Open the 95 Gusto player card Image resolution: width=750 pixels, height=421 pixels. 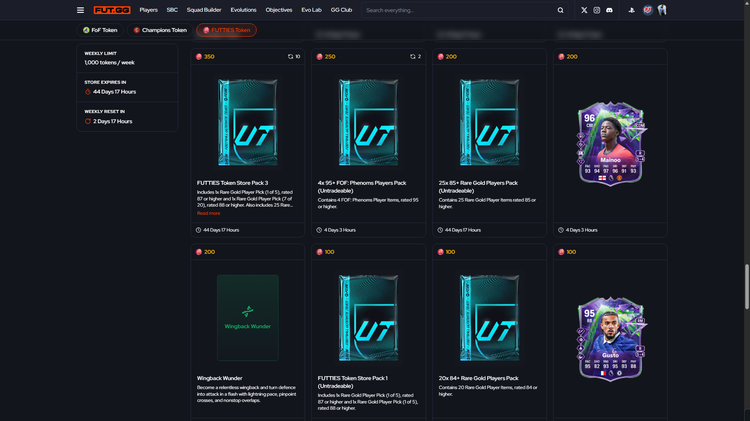[610, 339]
